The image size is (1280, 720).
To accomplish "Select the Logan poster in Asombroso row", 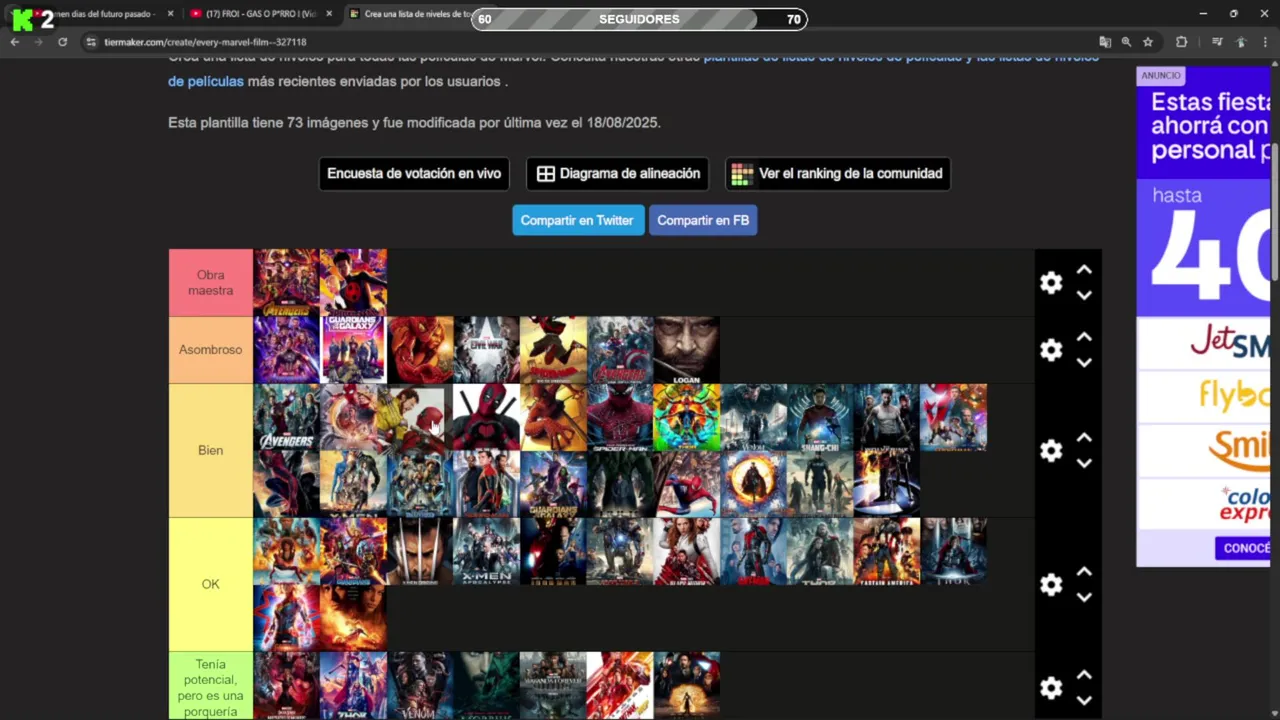I will pos(687,350).
